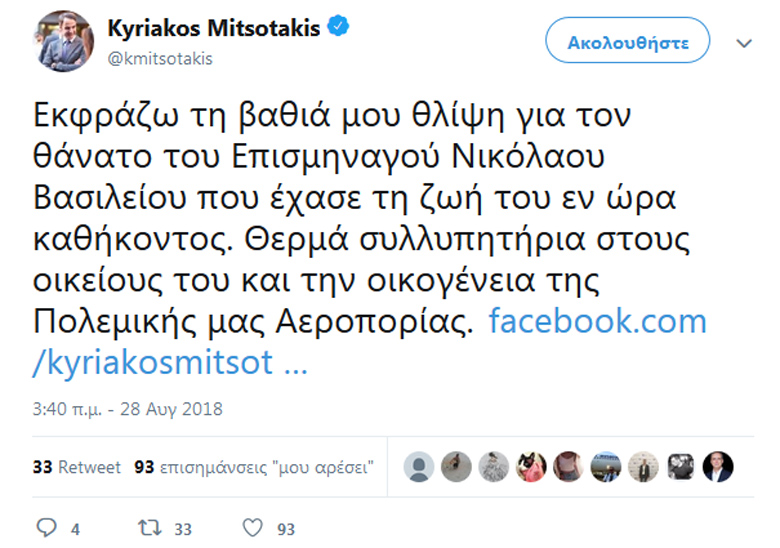Expand the tweet options chevron
This screenshot has width=780, height=548.
[744, 43]
